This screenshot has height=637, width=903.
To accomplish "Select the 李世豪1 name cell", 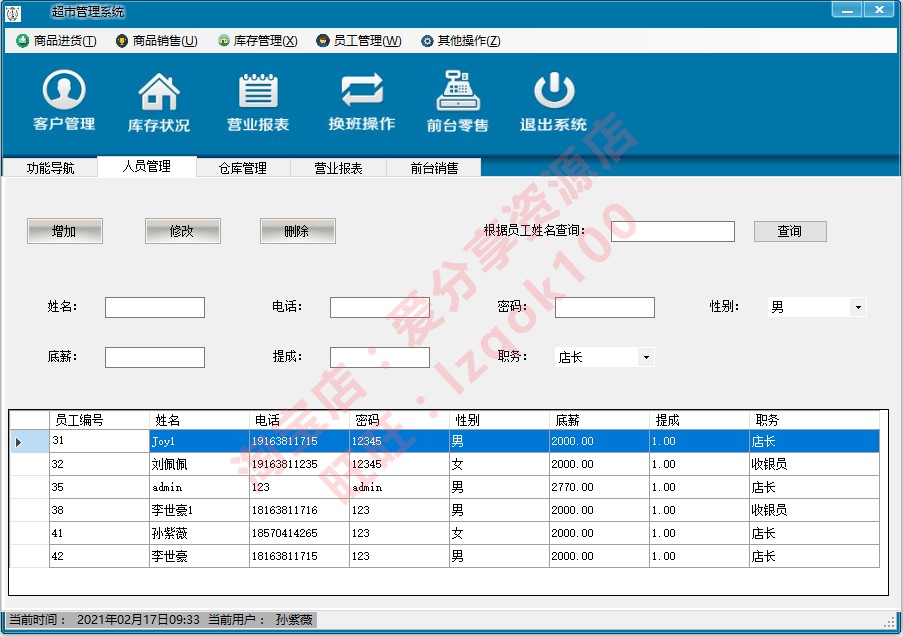I will [199, 510].
